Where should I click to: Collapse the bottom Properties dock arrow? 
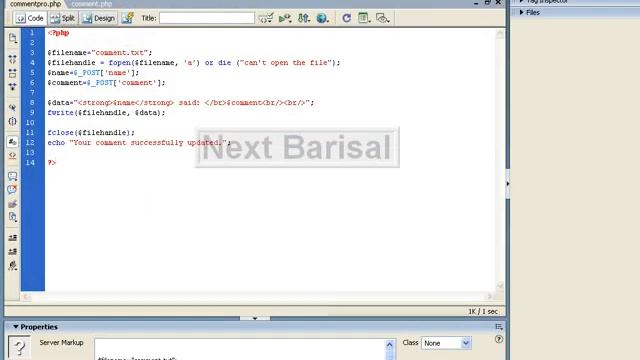coord(255,318)
